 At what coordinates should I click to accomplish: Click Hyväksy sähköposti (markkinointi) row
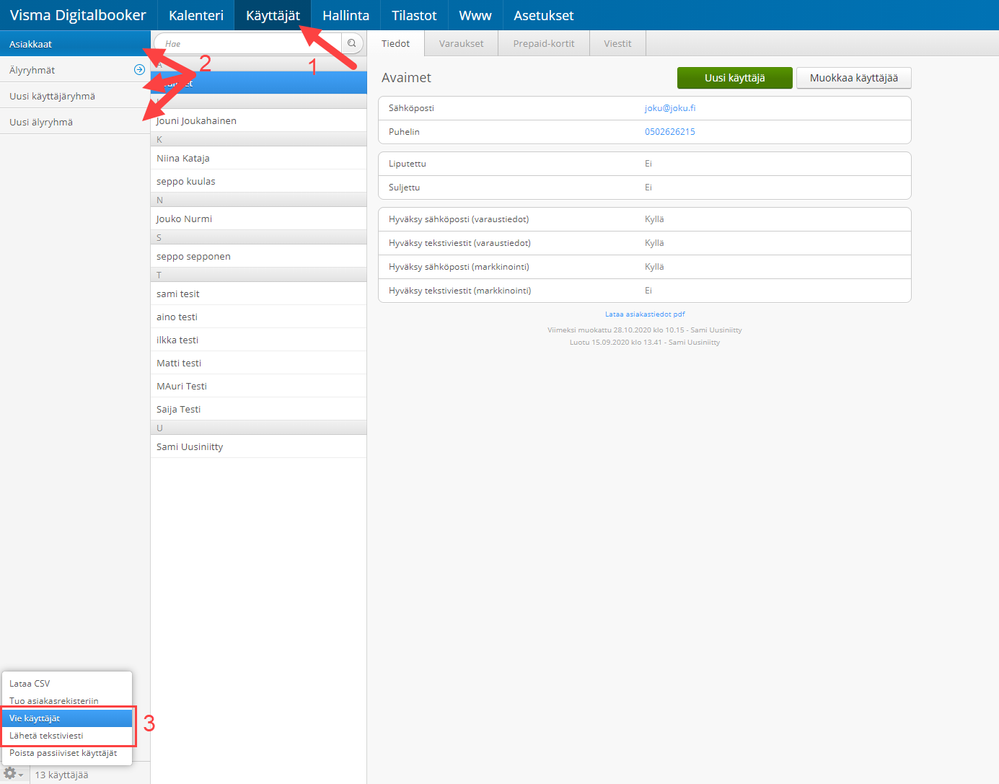click(x=645, y=267)
